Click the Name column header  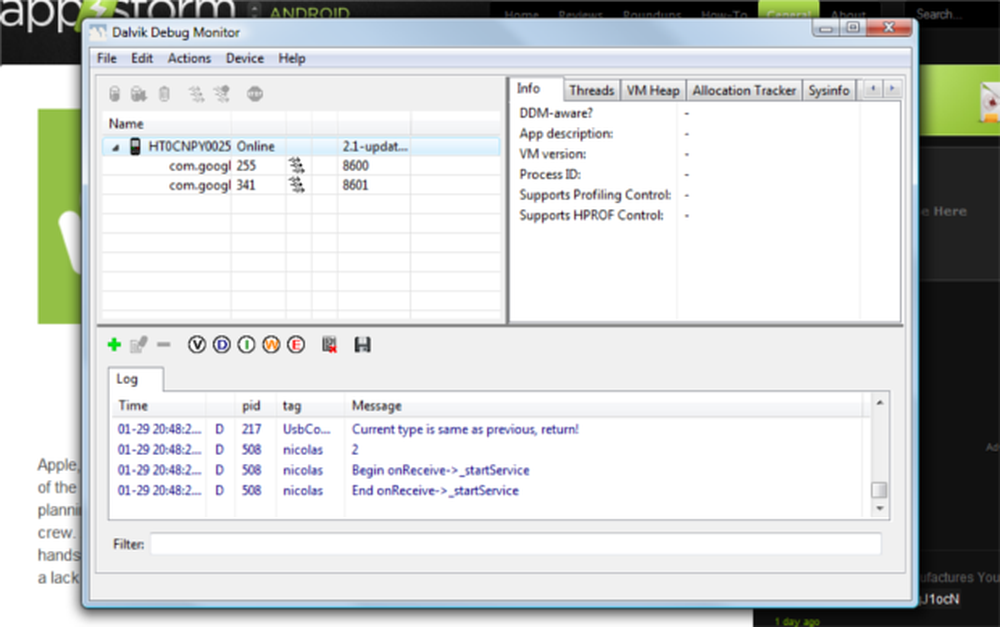pos(166,124)
